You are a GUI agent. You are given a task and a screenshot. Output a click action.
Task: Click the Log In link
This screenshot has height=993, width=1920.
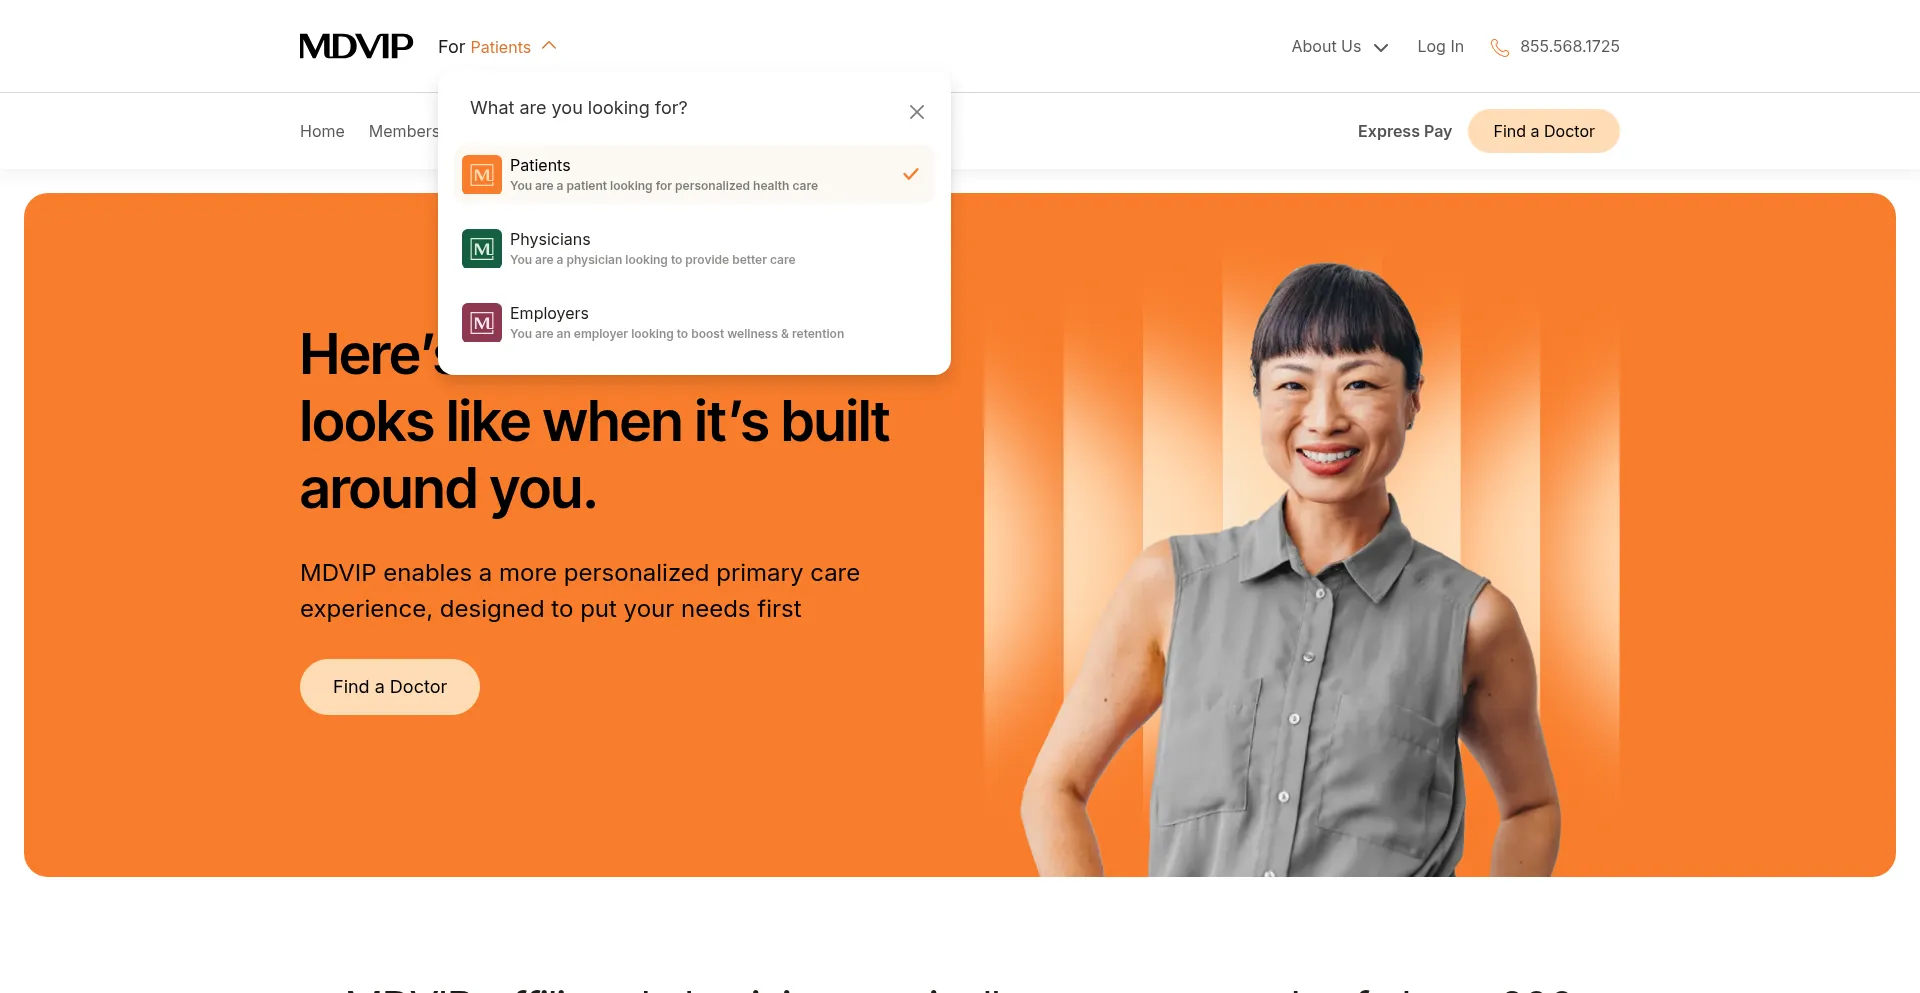(1440, 47)
